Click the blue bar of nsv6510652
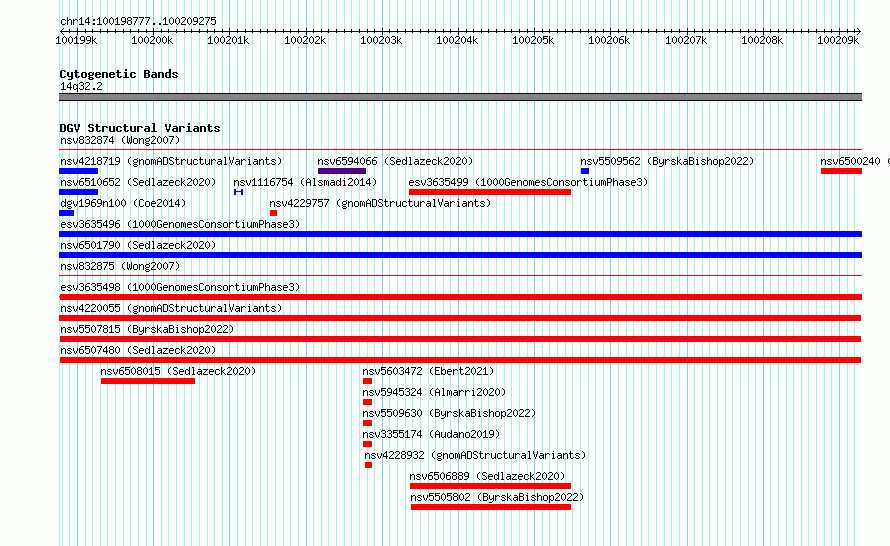This screenshot has height=546, width=890. (x=78, y=192)
